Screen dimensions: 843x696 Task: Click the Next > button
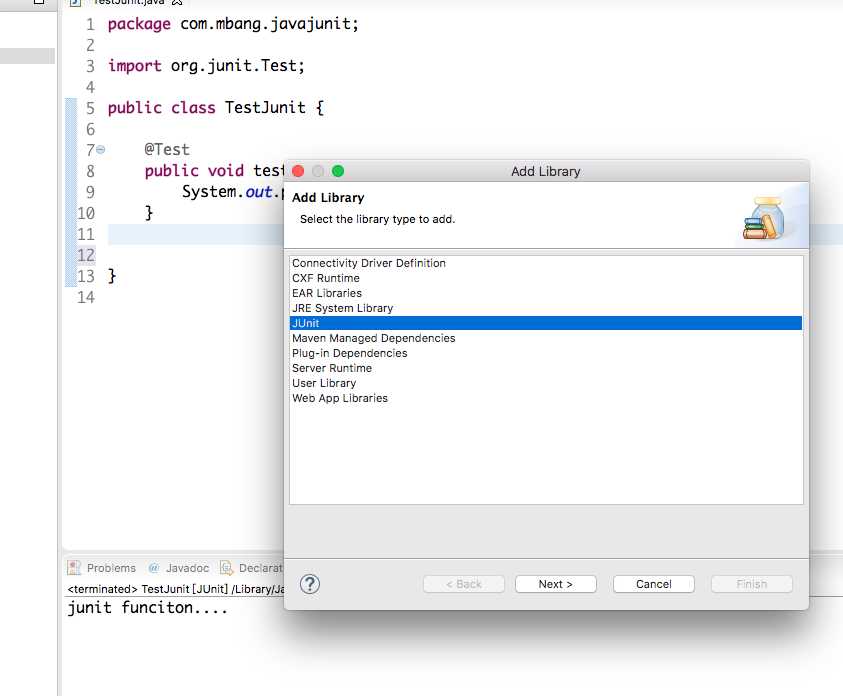click(x=555, y=584)
